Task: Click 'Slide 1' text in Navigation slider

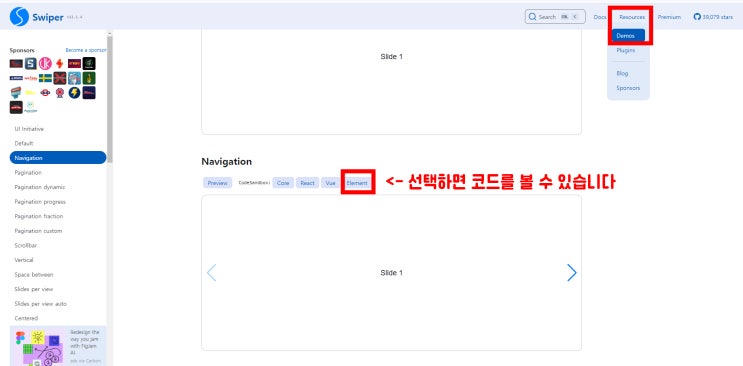Action: point(391,273)
